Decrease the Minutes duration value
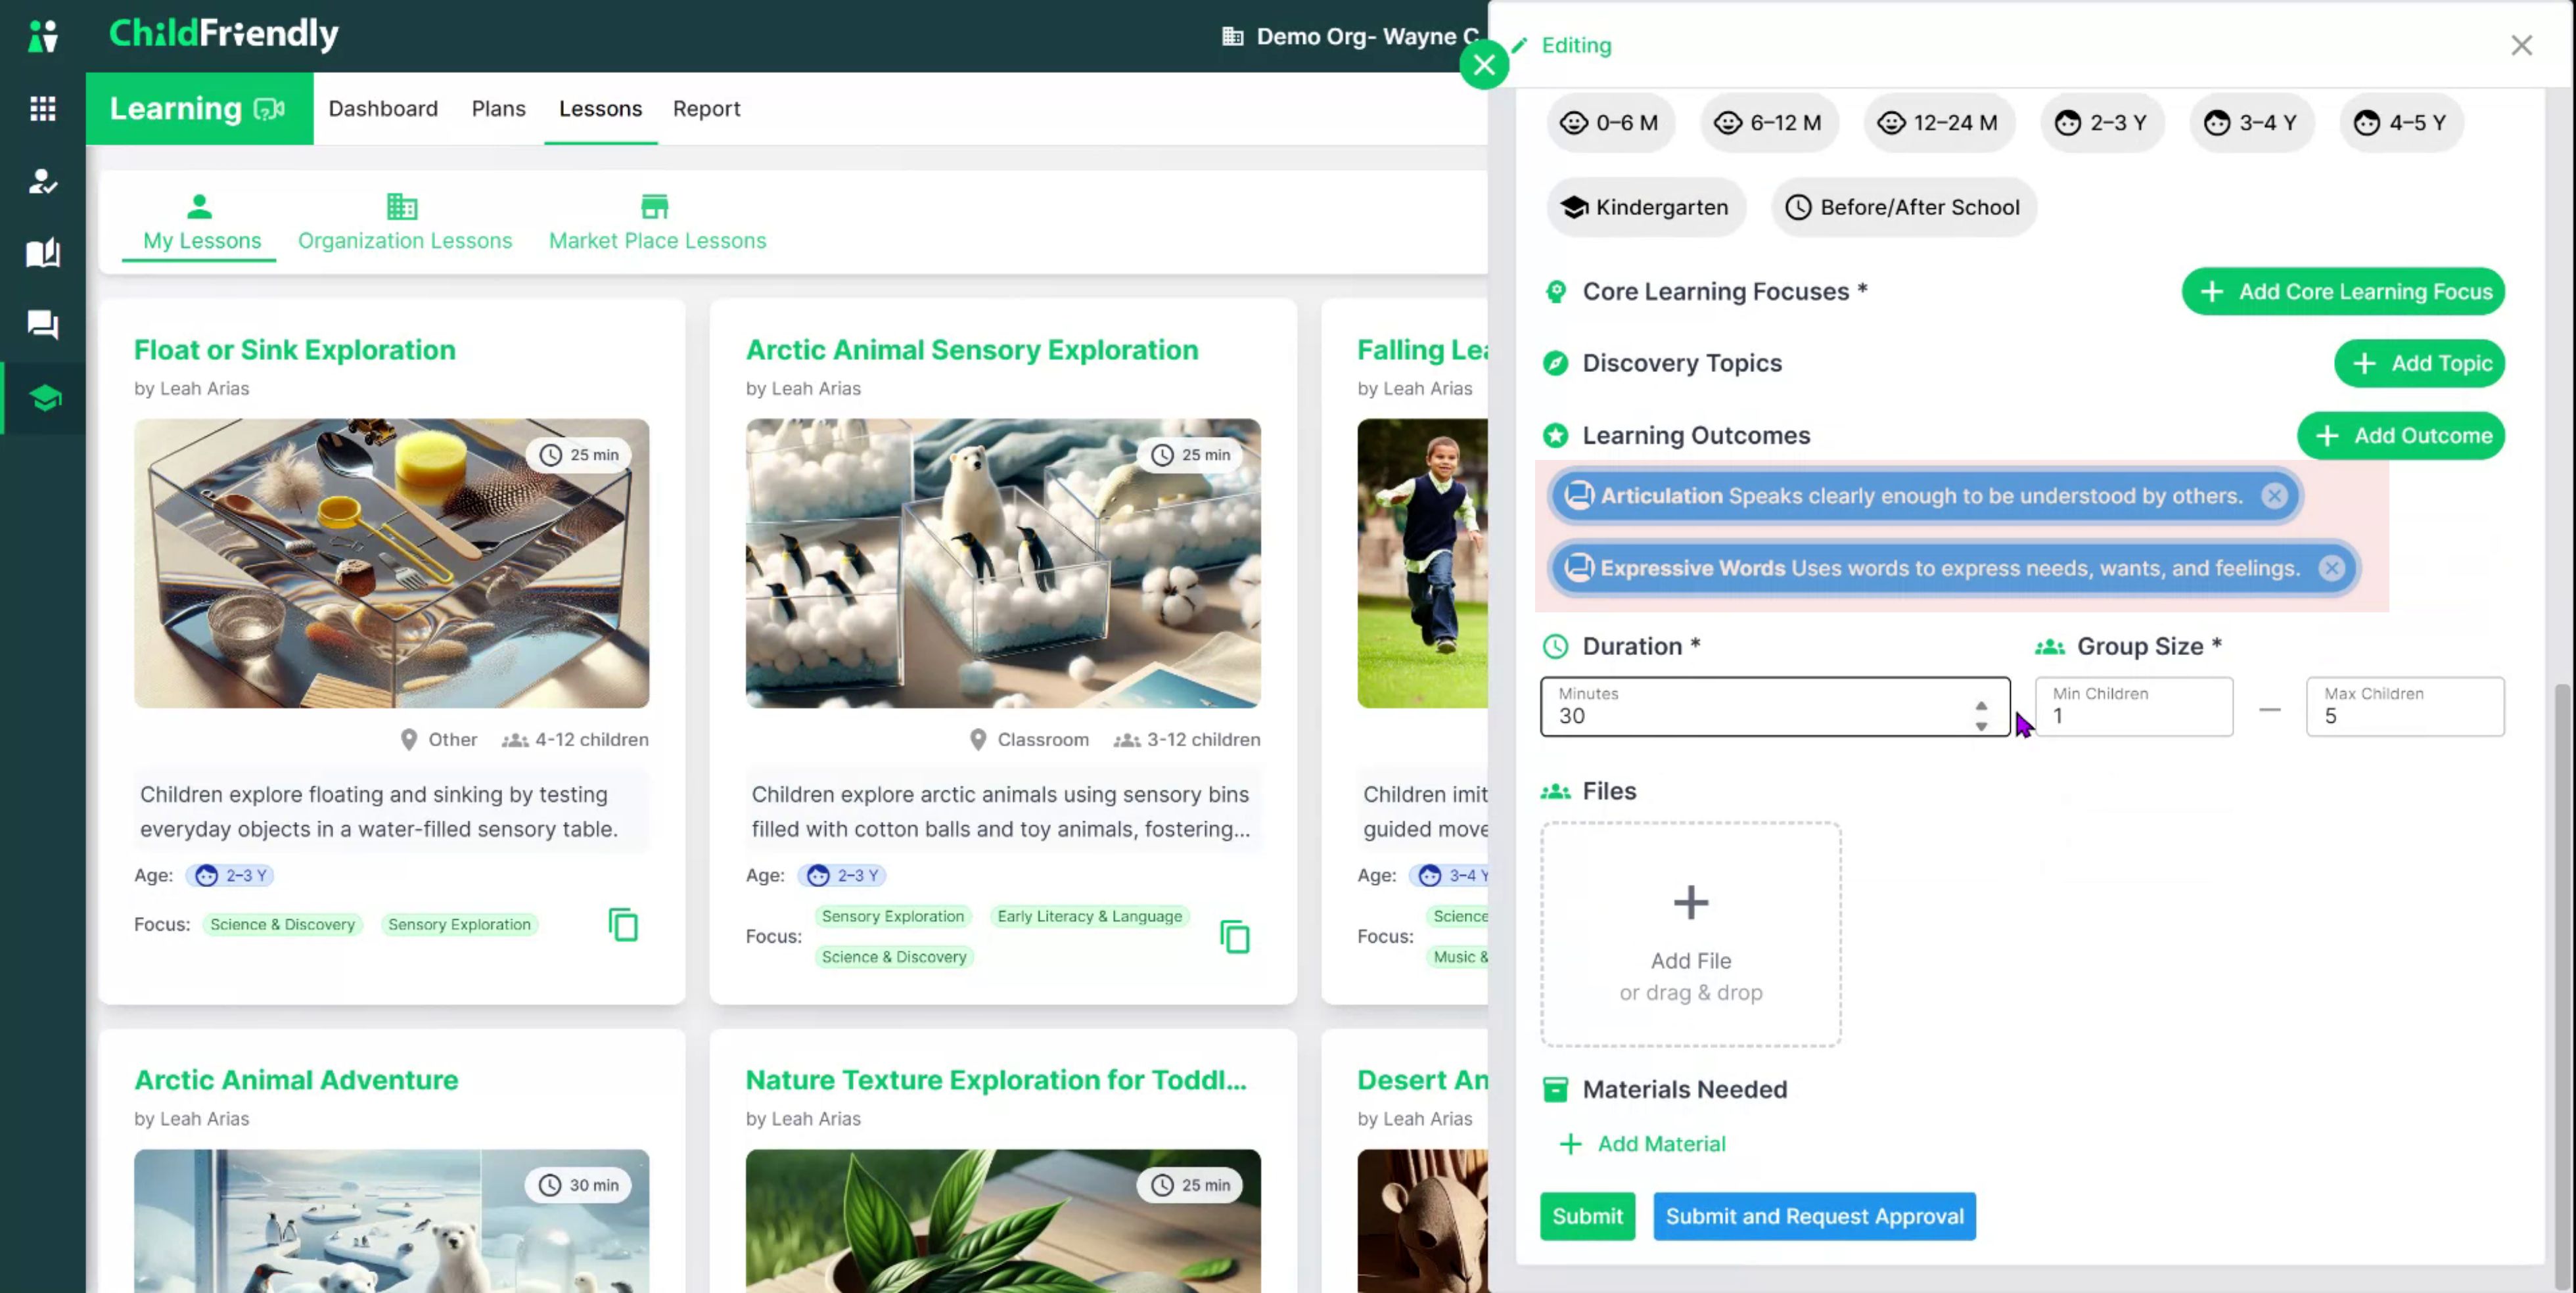 tap(1981, 727)
